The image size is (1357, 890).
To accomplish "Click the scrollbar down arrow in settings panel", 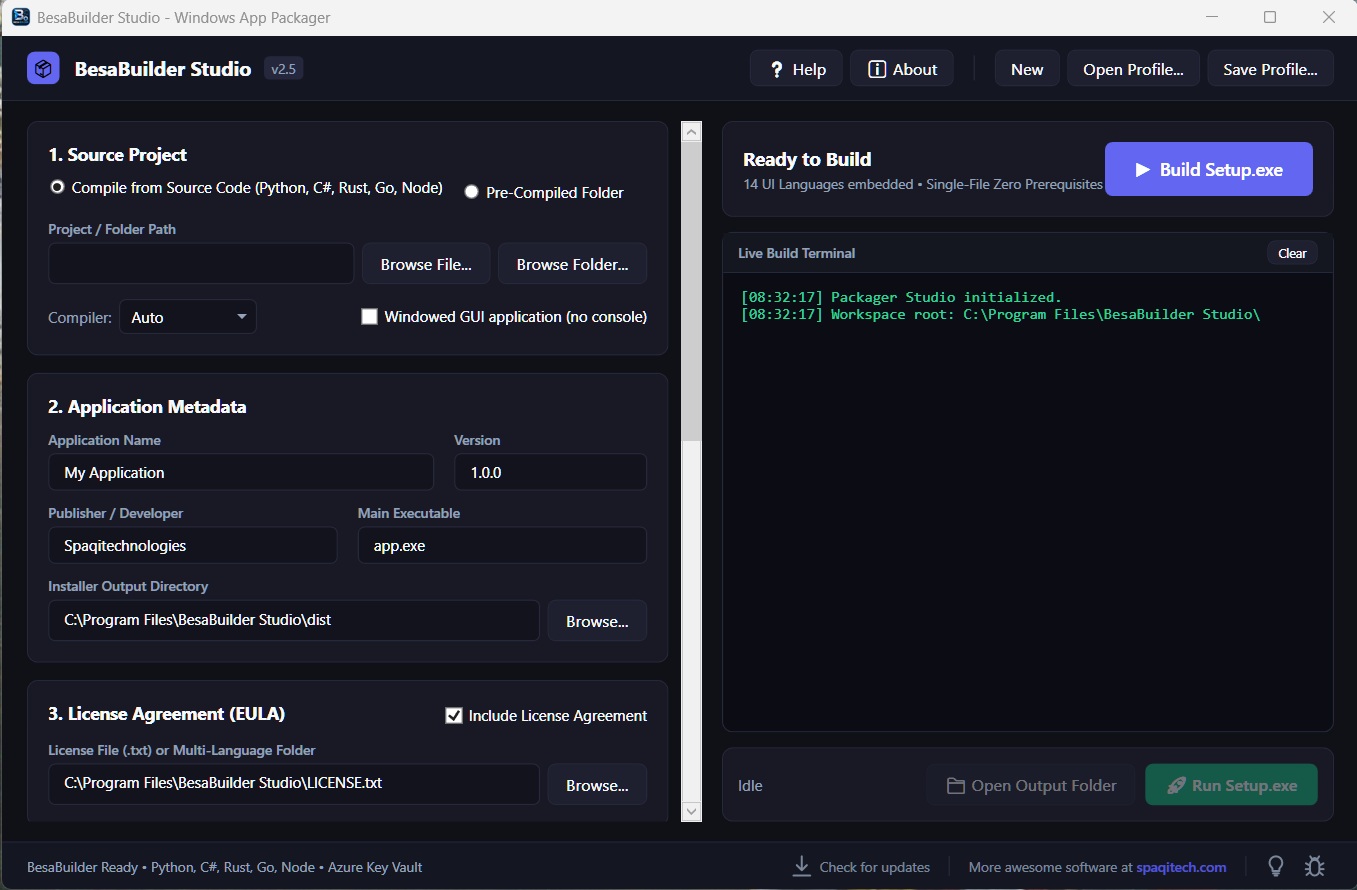I will point(691,811).
